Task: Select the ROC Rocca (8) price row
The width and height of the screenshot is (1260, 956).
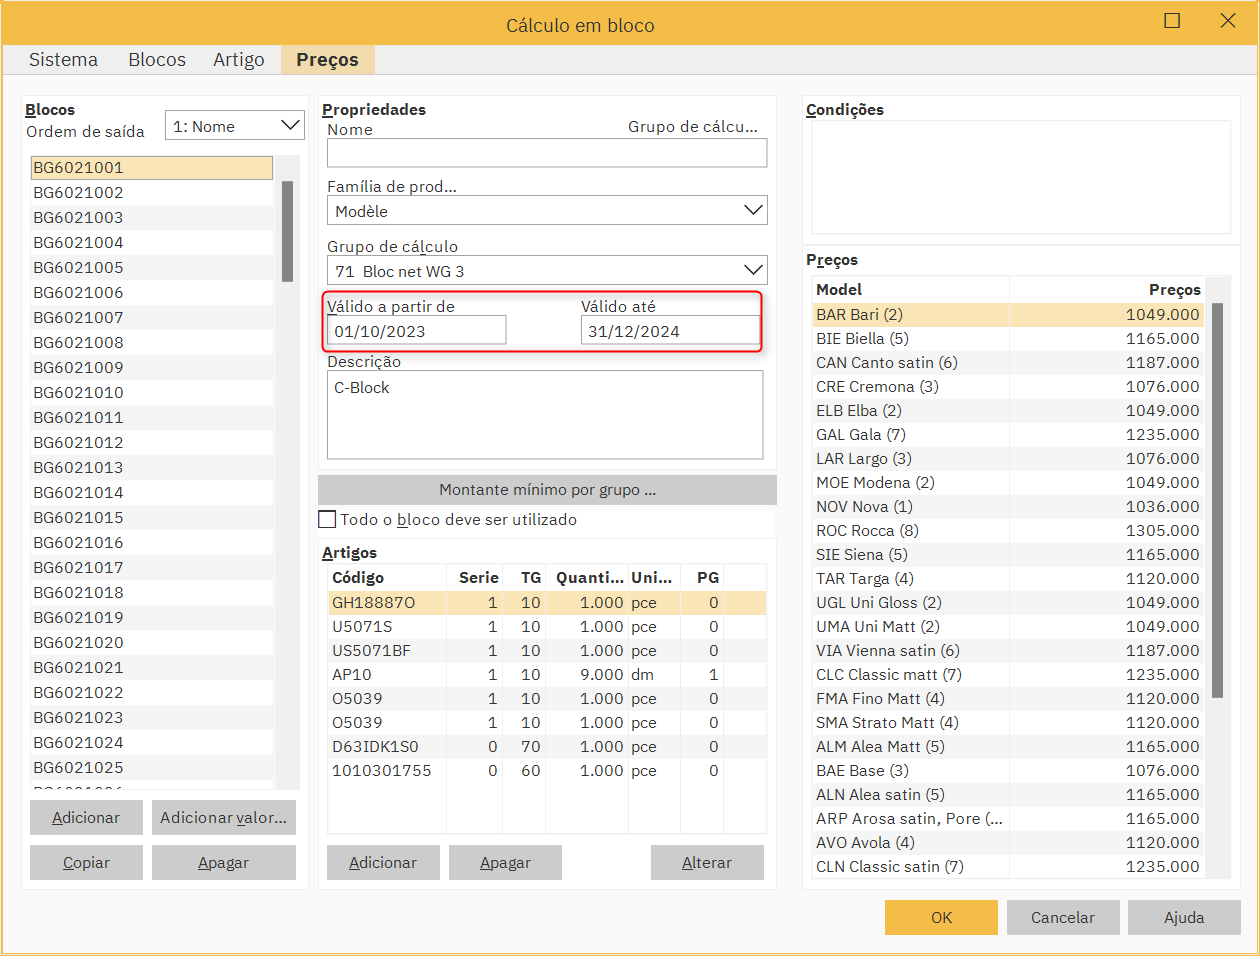Action: click(867, 531)
